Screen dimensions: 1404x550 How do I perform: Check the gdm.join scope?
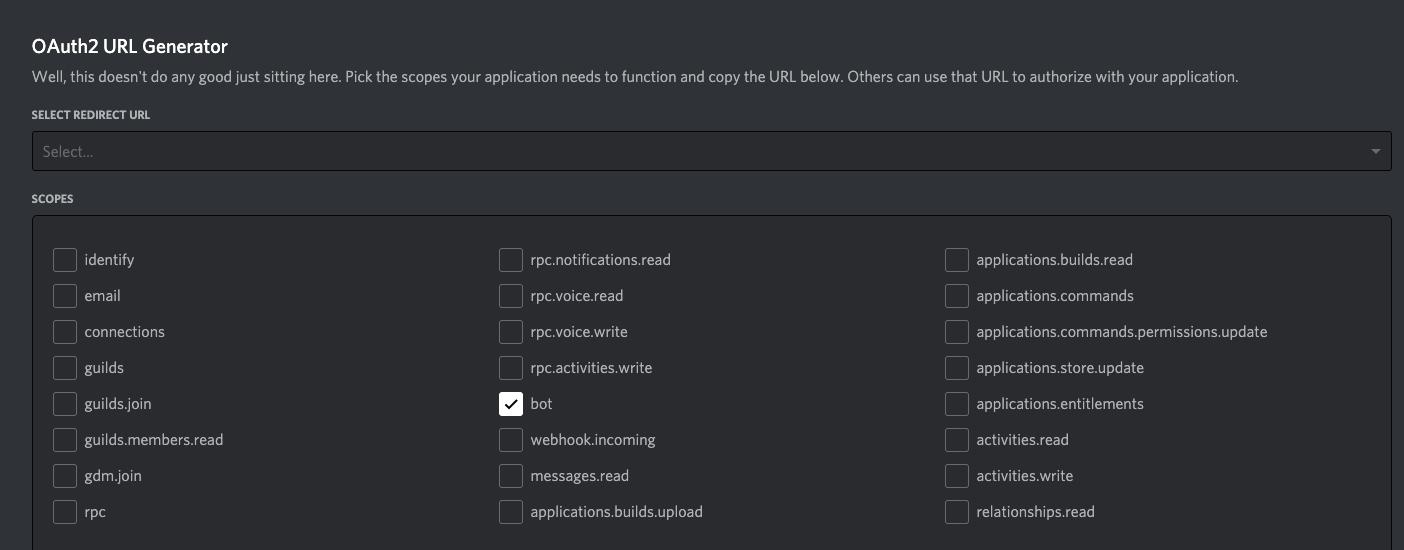pos(65,476)
